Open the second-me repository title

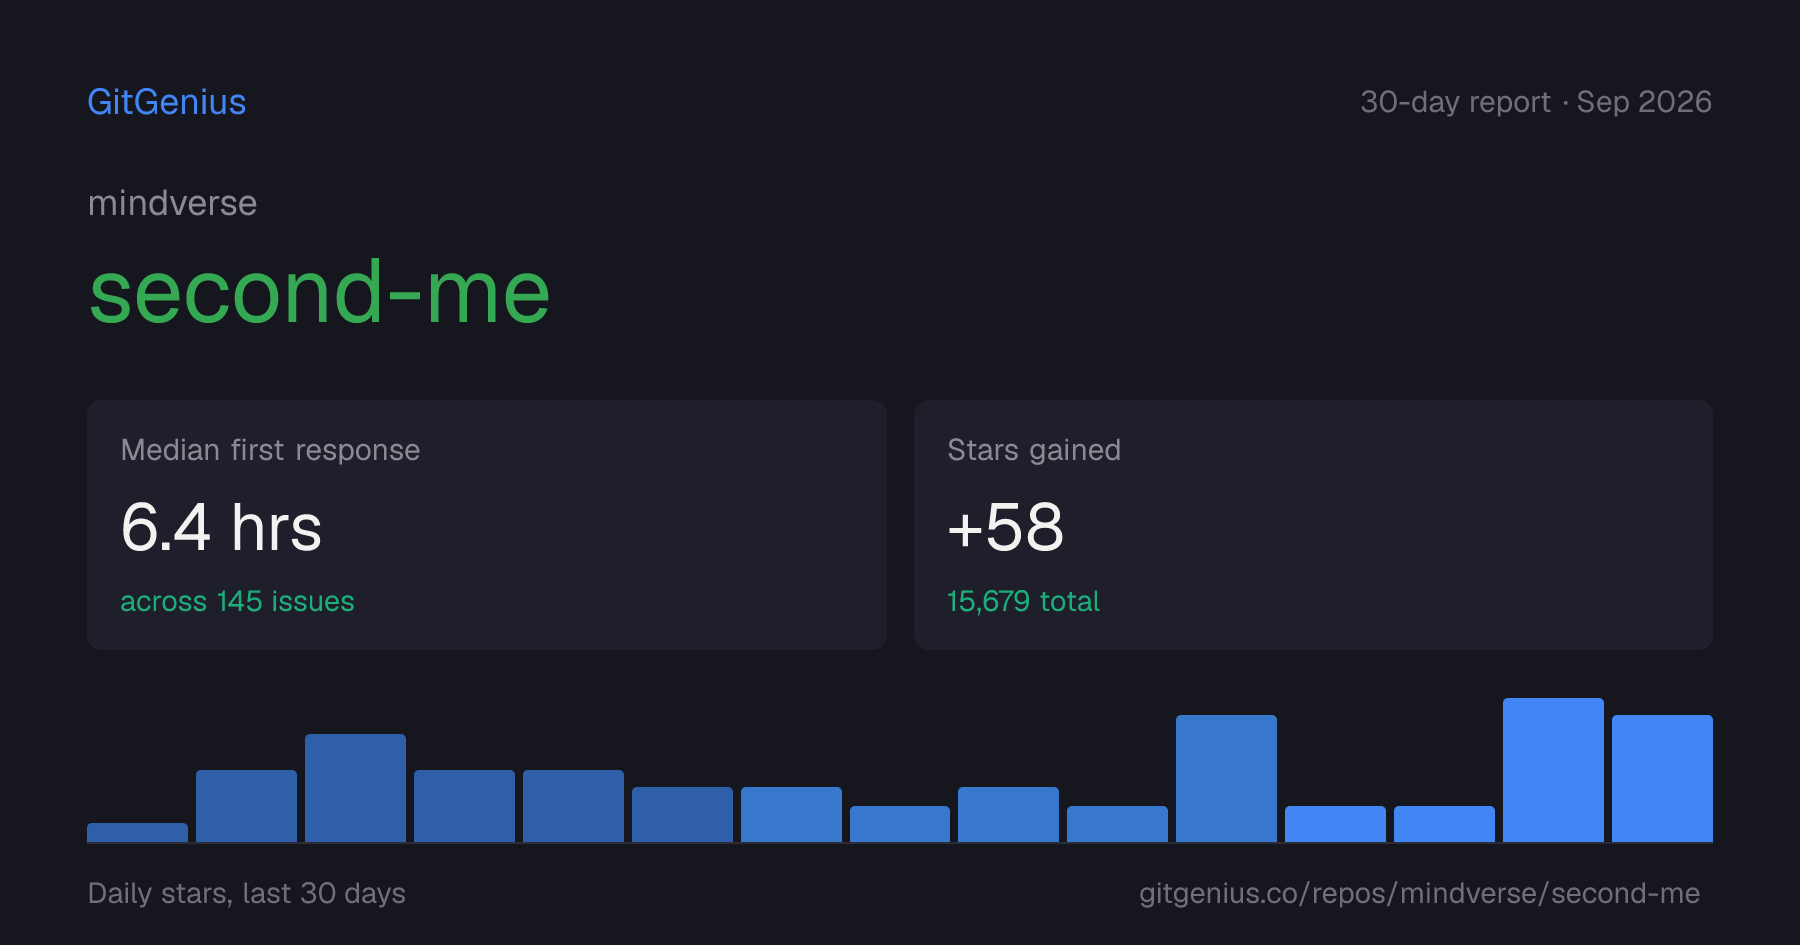coord(320,292)
